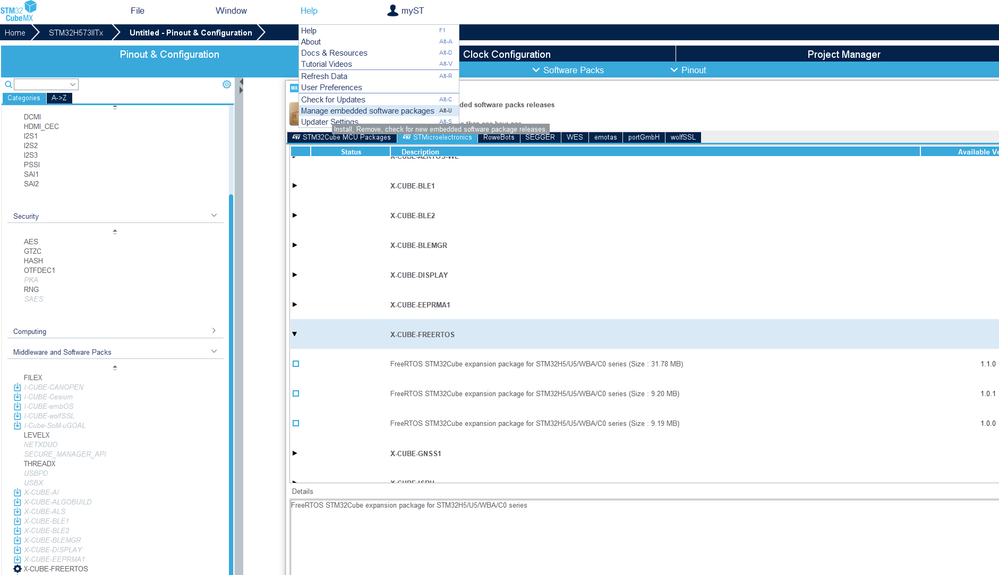Image resolution: width=999 pixels, height=575 pixels.
Task: Collapse the Security category section
Action: [213, 215]
